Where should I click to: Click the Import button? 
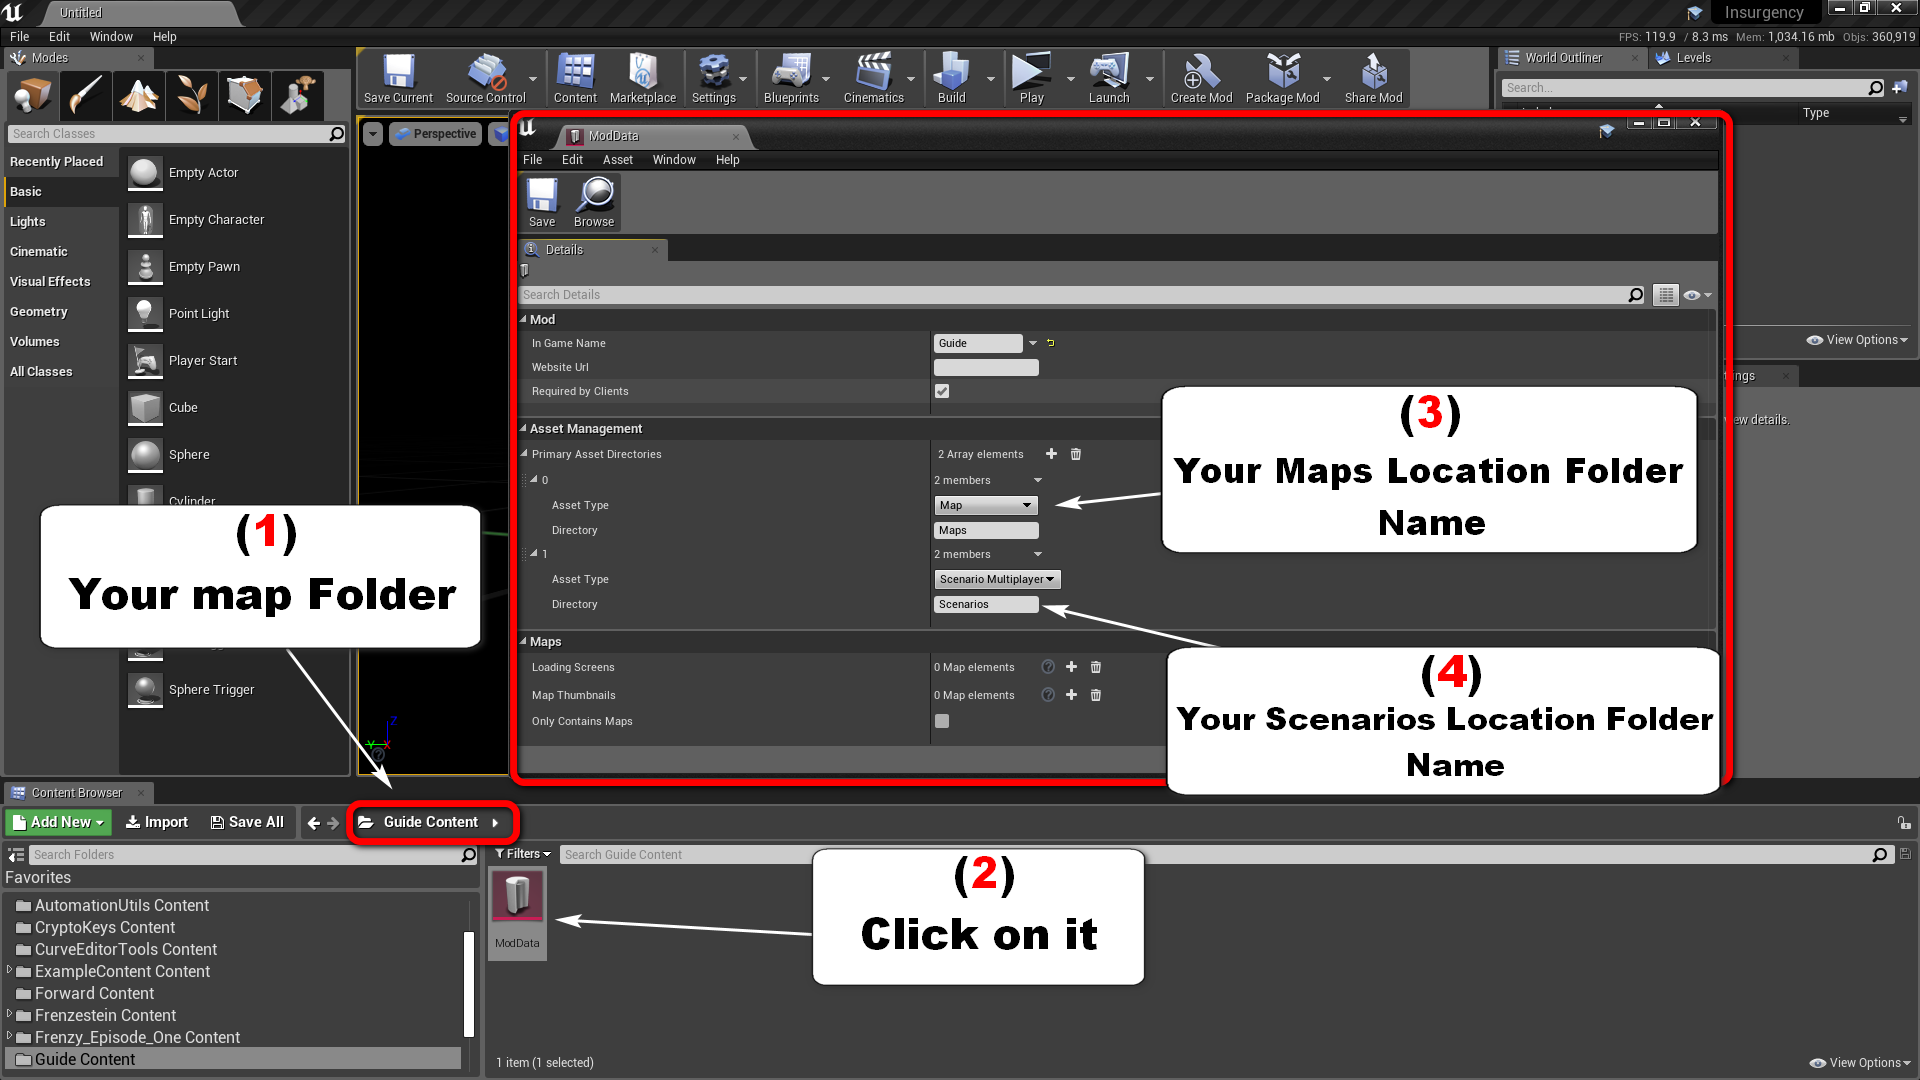[x=157, y=822]
